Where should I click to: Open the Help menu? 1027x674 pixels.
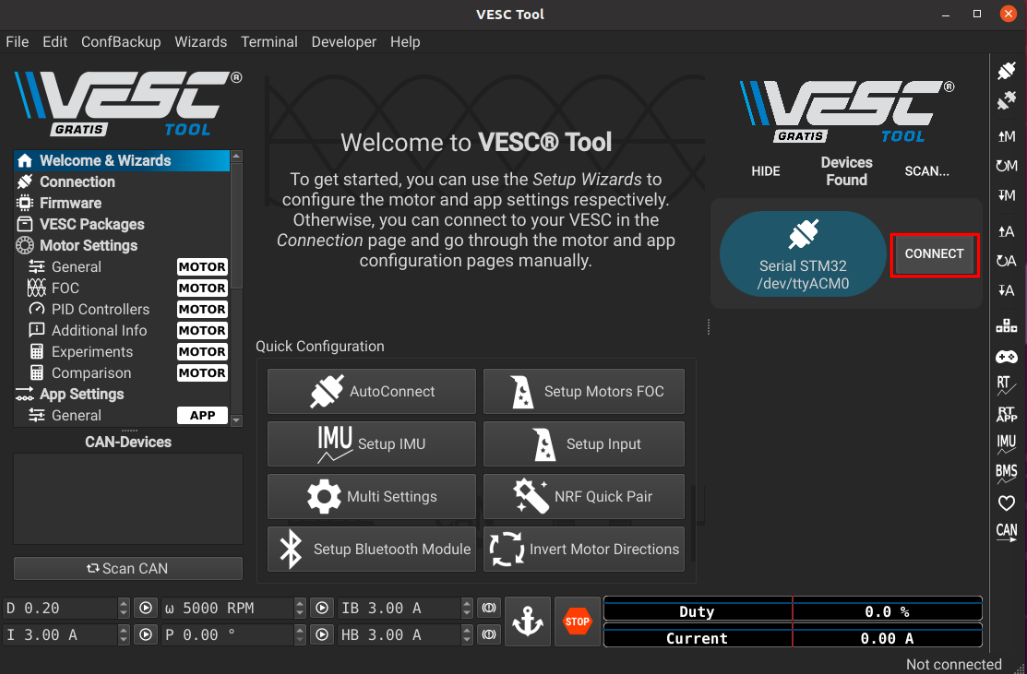tap(405, 42)
